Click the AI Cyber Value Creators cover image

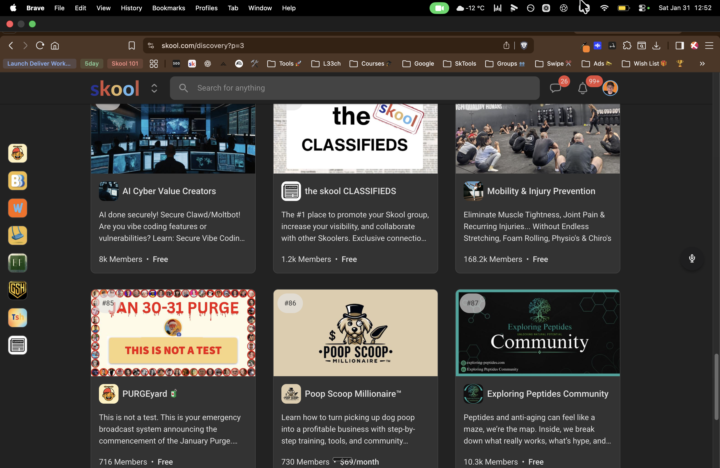(x=173, y=139)
